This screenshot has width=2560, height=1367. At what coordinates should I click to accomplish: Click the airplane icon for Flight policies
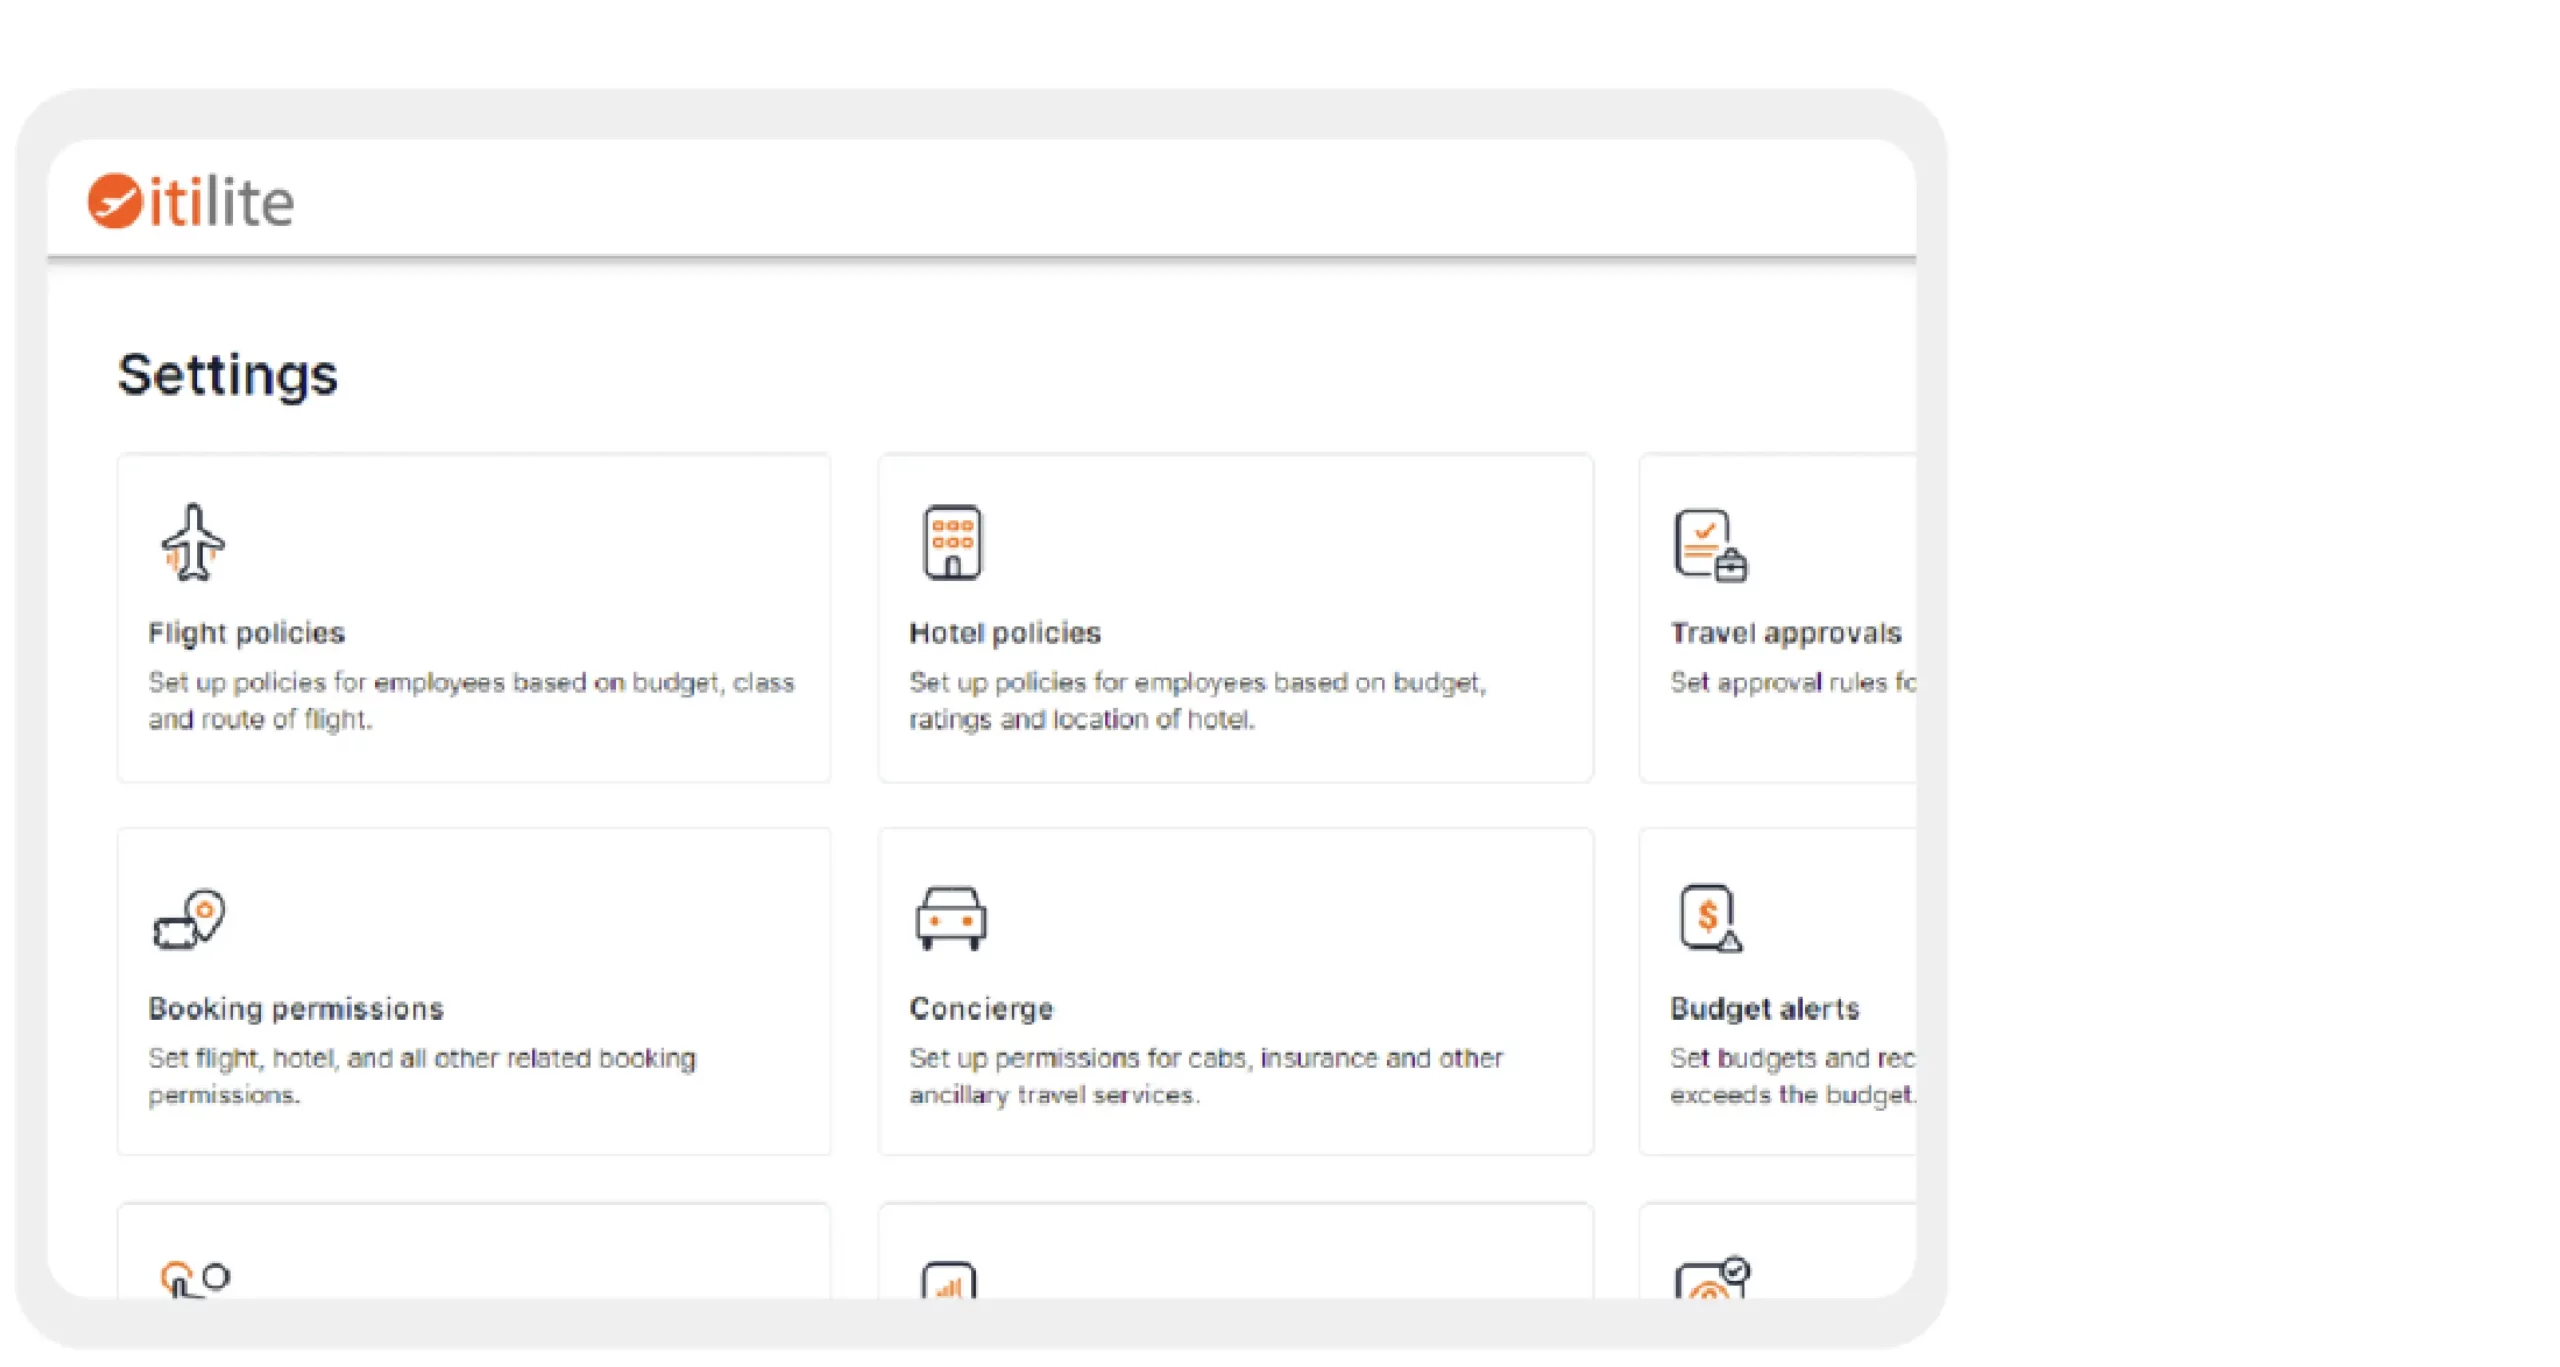coord(193,542)
